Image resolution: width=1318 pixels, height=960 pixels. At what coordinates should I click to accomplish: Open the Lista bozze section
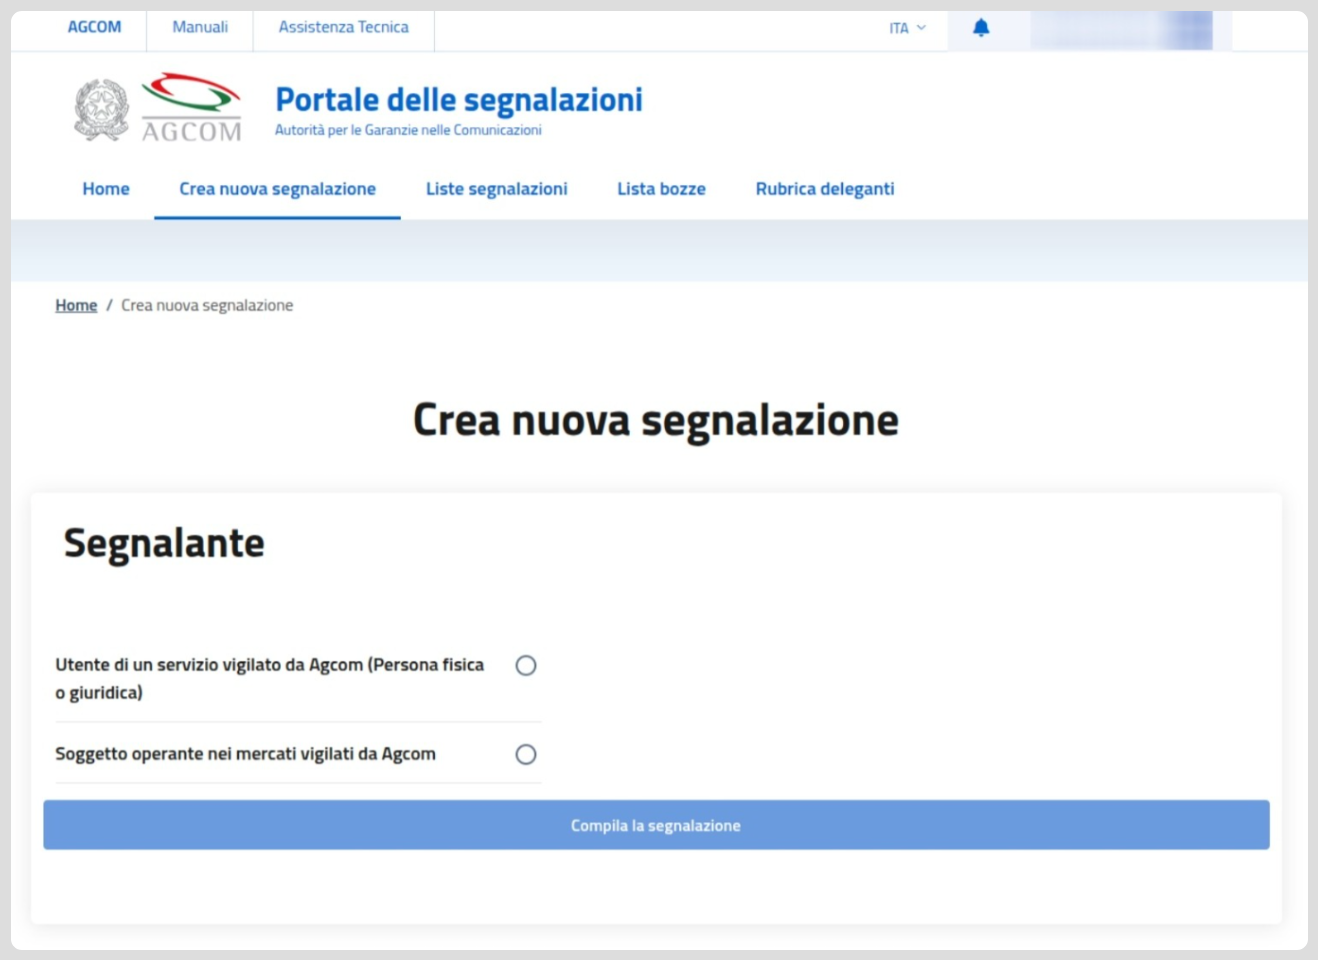(661, 188)
